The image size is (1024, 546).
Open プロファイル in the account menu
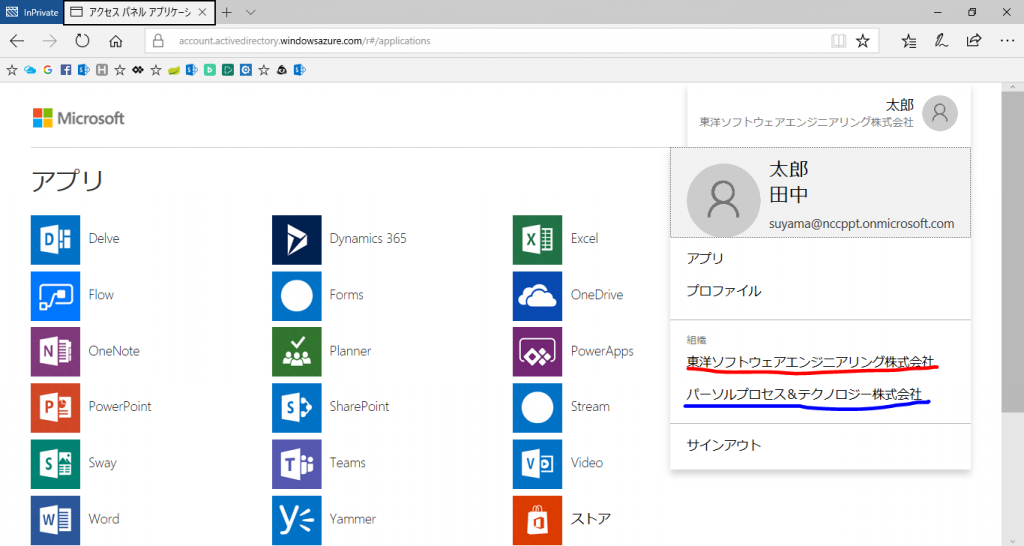tap(724, 291)
